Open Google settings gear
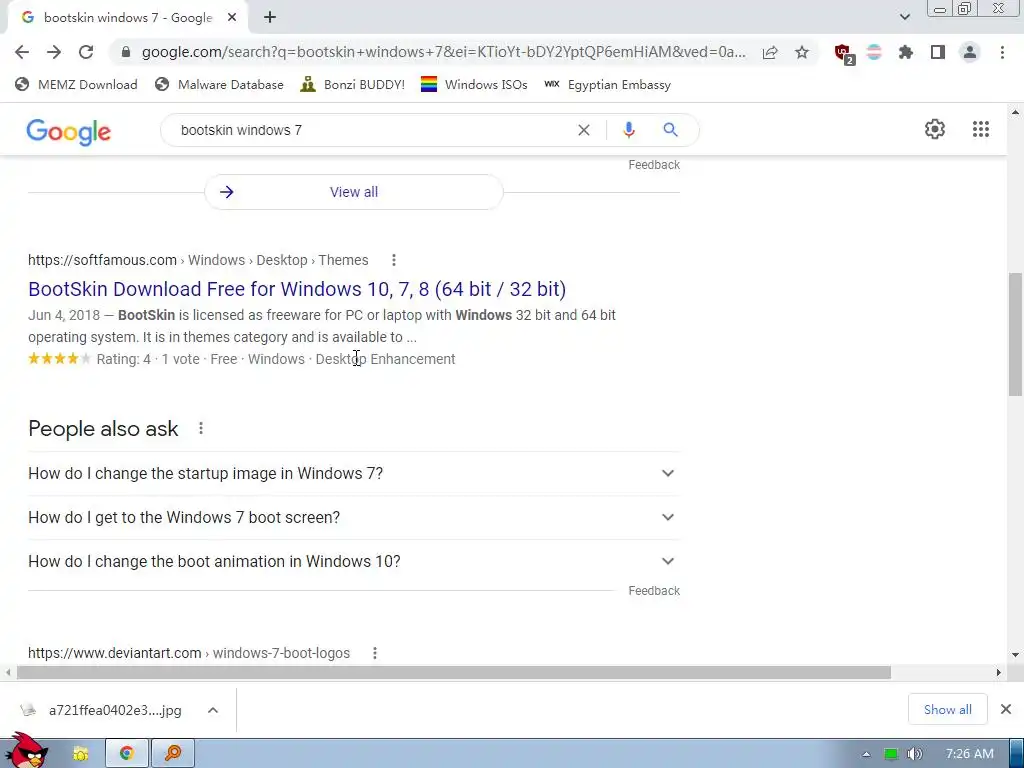 [935, 129]
